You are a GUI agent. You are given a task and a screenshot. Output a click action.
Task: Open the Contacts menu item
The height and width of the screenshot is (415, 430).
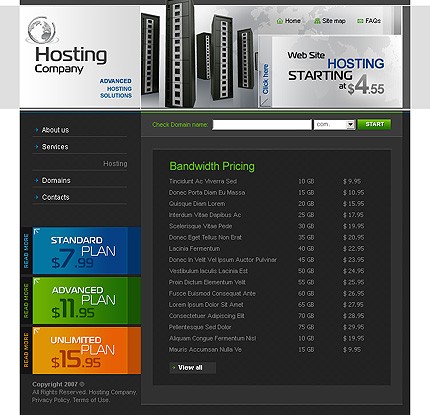tap(56, 197)
